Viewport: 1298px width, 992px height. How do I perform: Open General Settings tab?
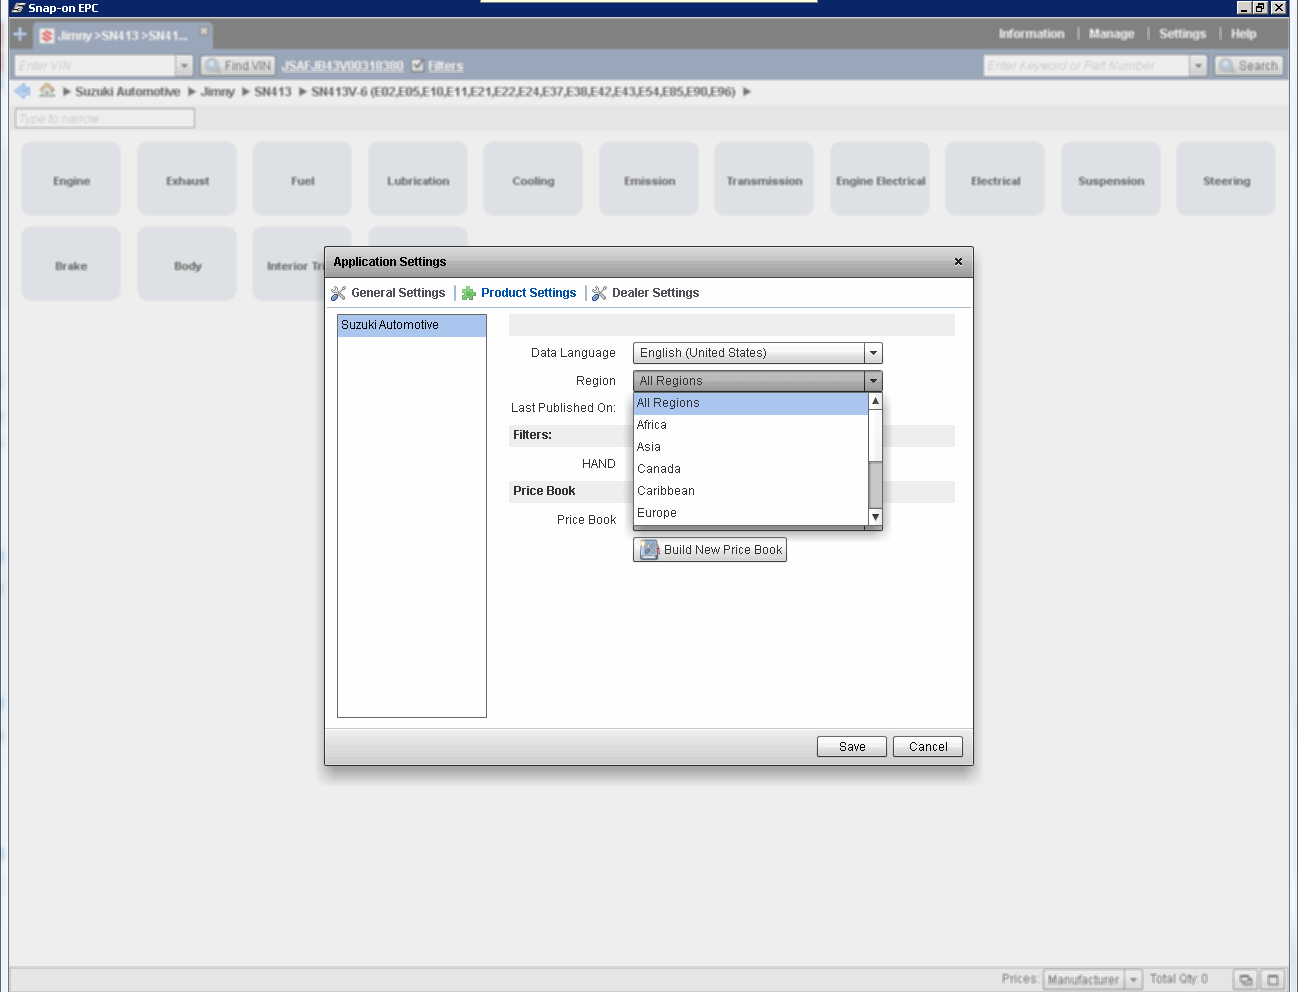point(388,293)
